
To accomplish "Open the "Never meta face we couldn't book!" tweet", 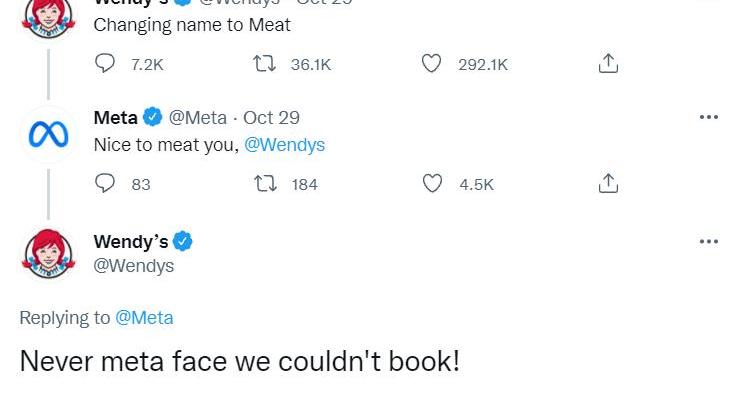I will [240, 361].
